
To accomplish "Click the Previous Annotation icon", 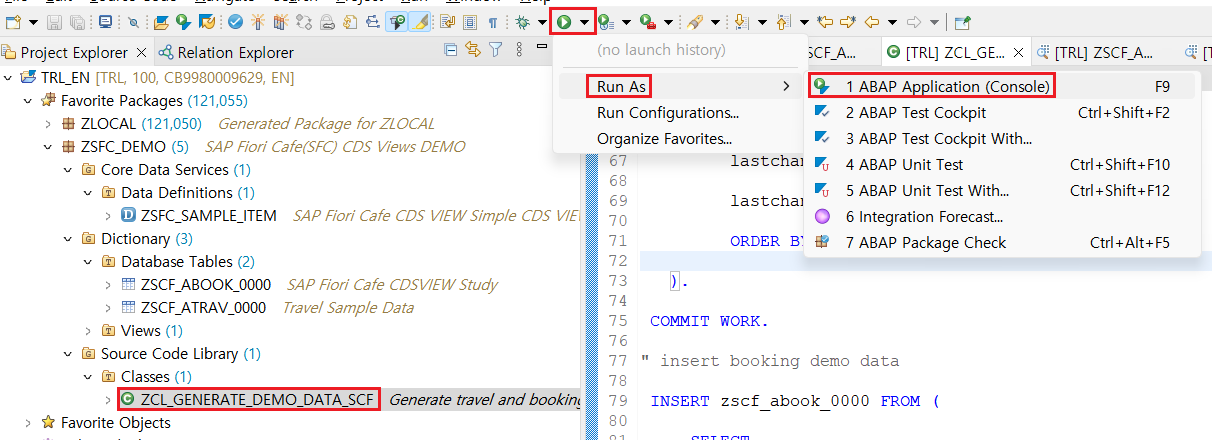I will [x=783, y=22].
